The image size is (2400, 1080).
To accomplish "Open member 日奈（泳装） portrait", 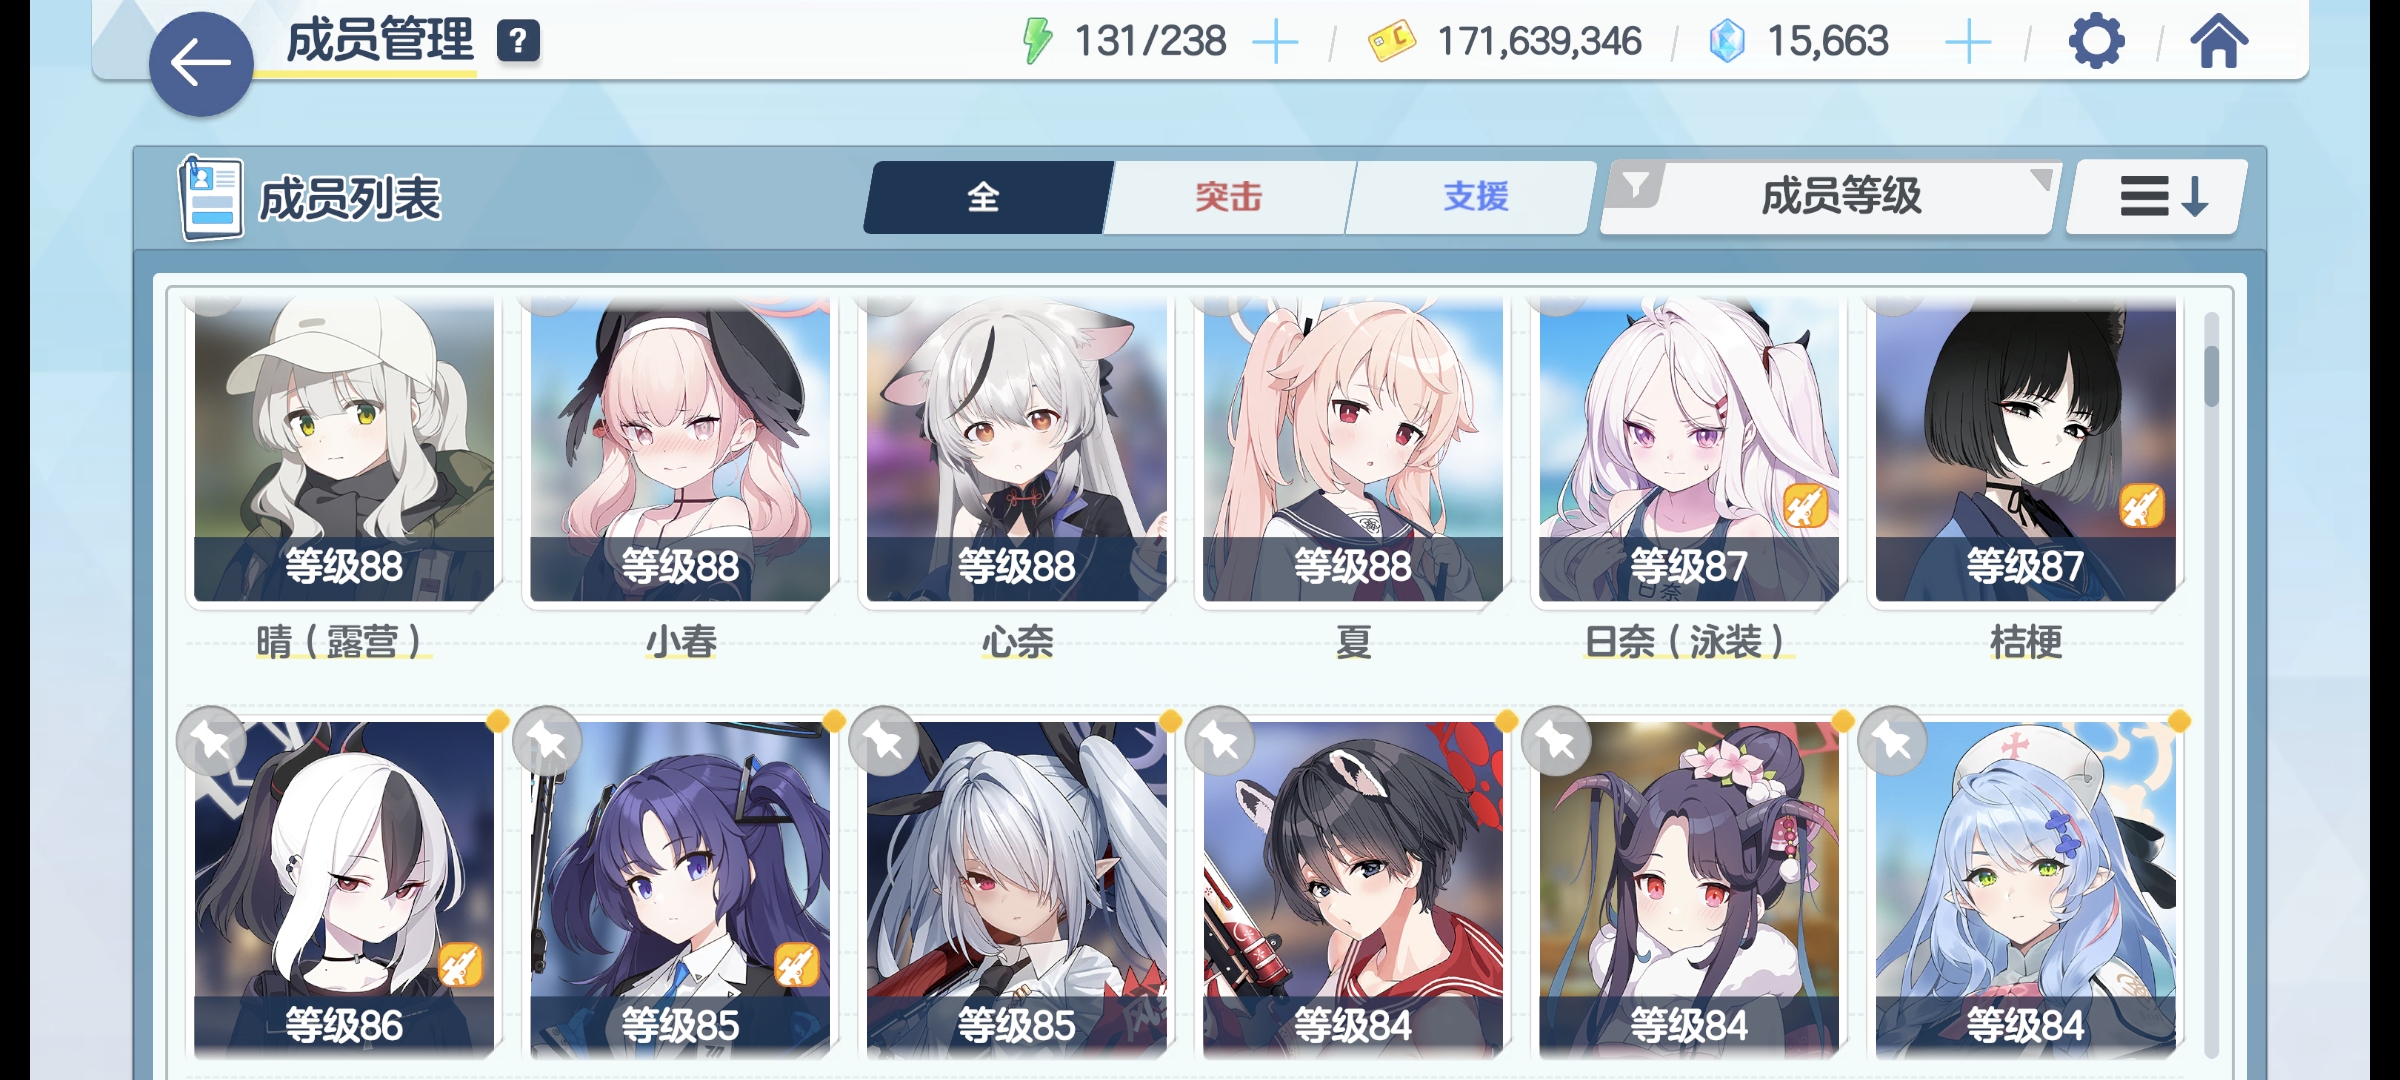I will click(1689, 450).
